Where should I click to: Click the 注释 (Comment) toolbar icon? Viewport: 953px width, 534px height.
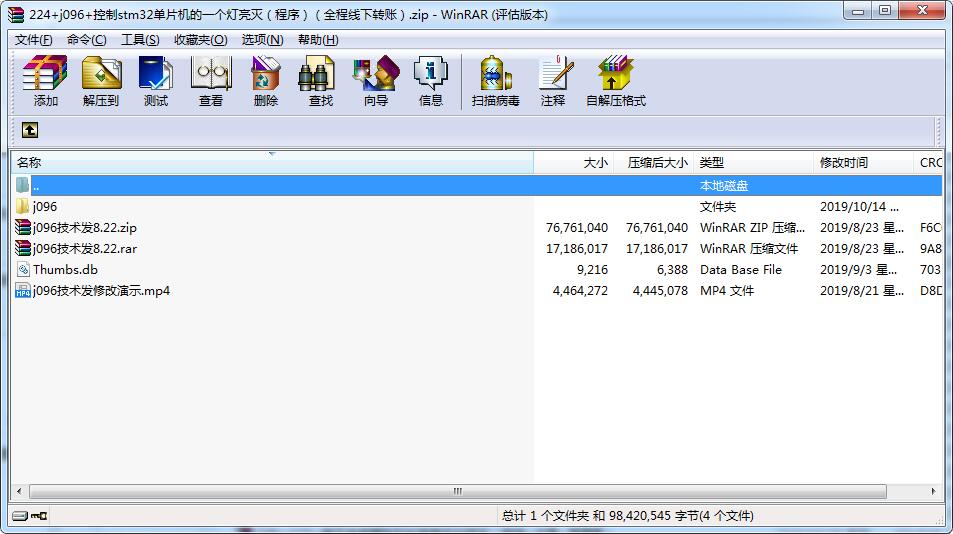(555, 73)
